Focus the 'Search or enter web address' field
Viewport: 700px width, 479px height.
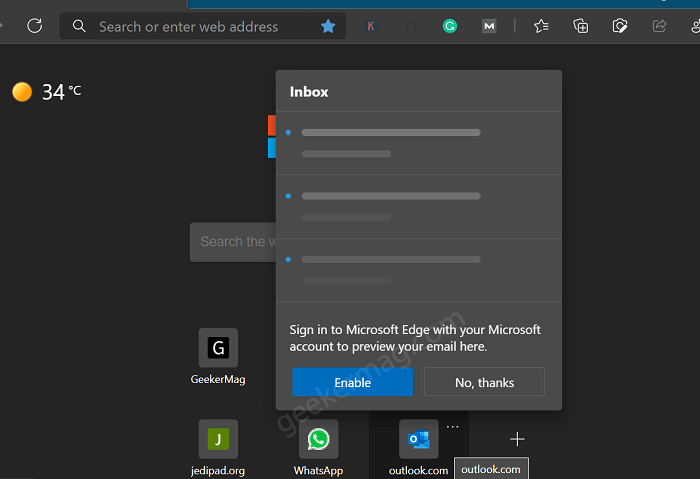click(x=203, y=26)
